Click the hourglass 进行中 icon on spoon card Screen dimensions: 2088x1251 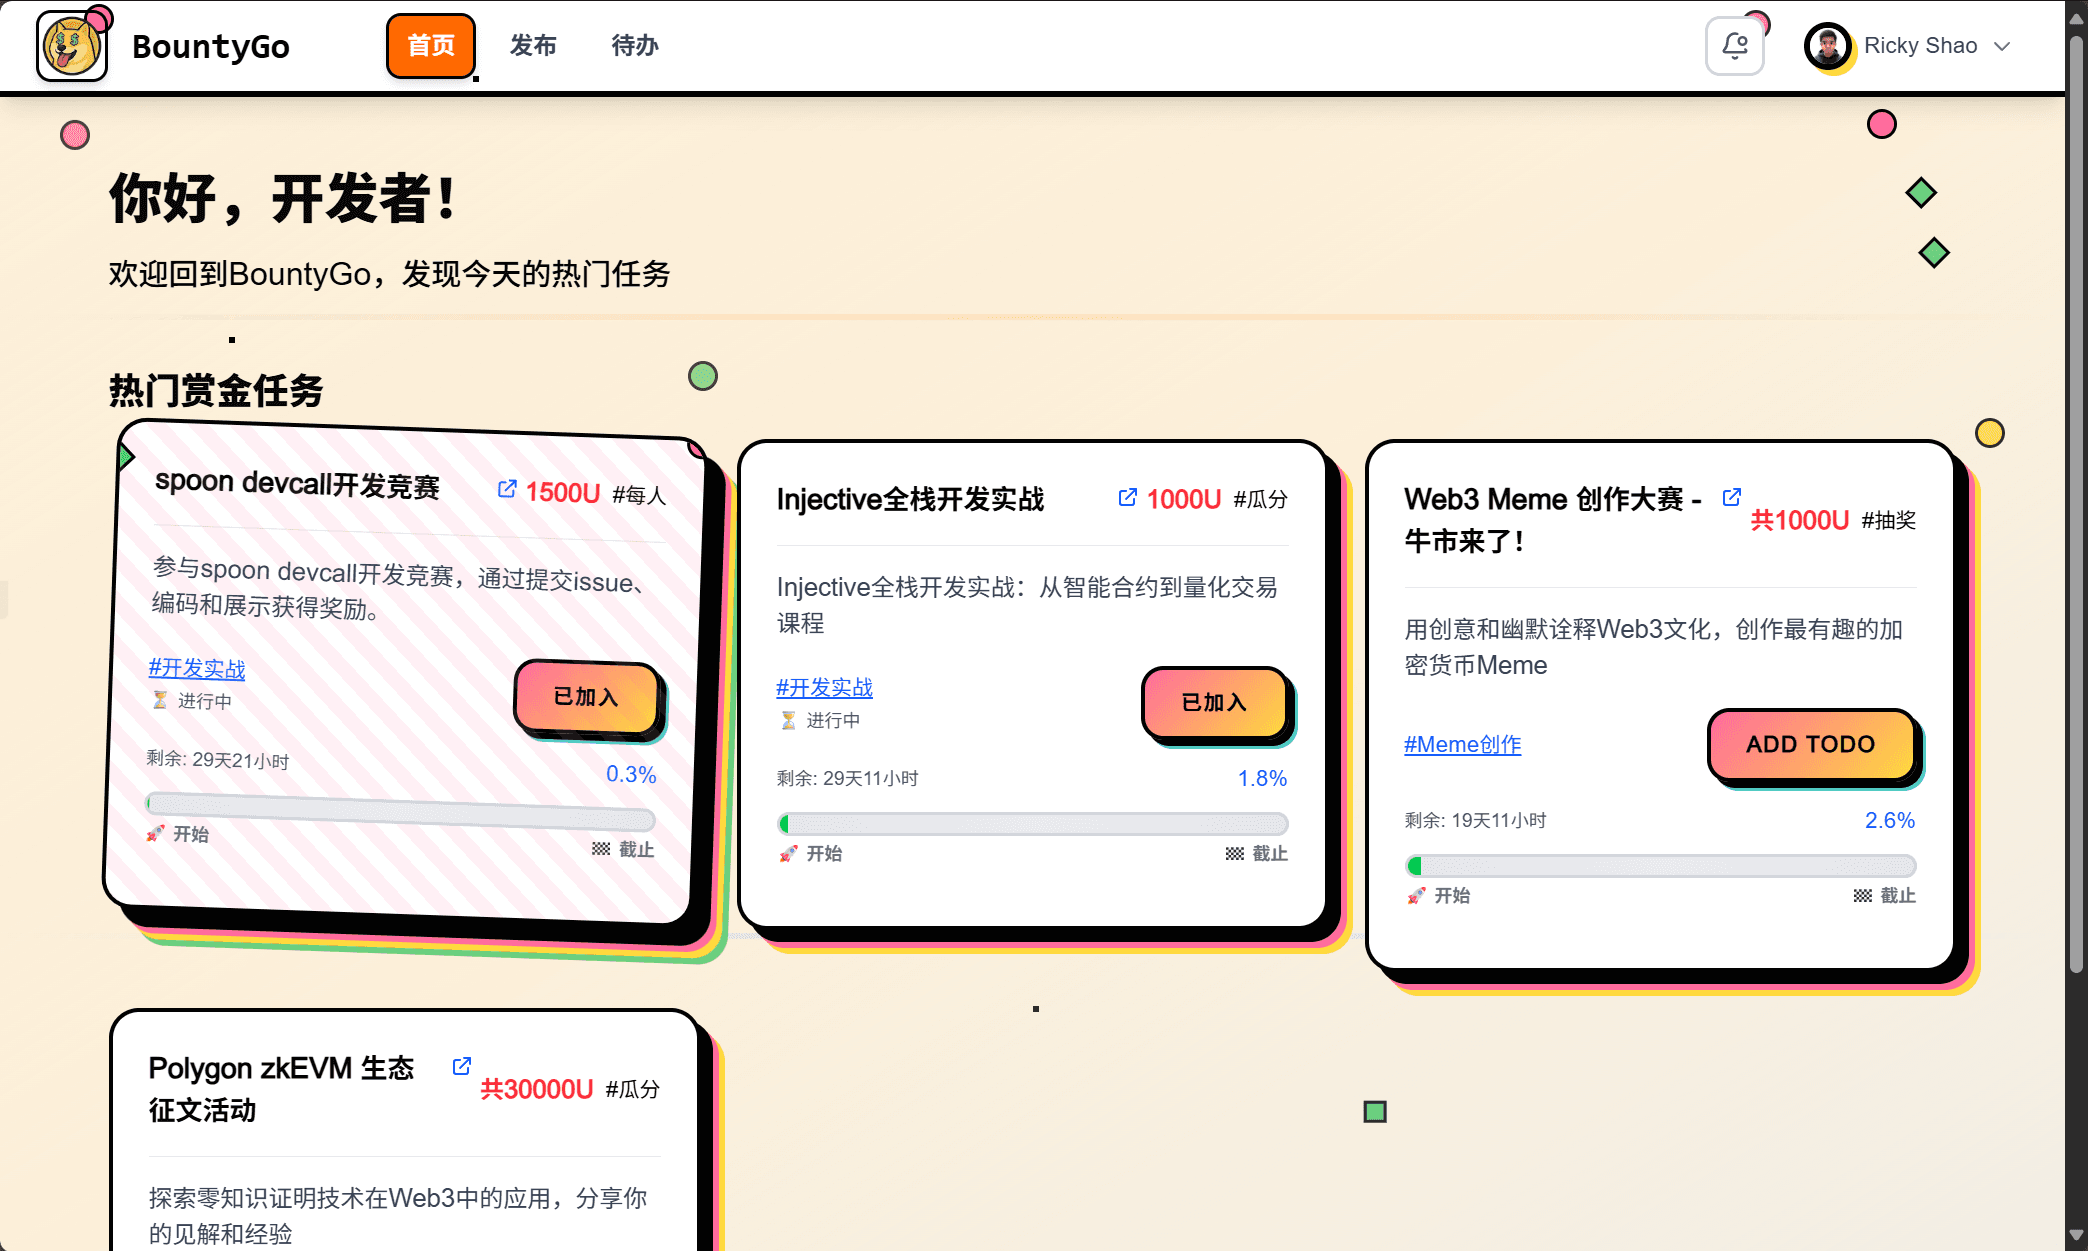(160, 700)
